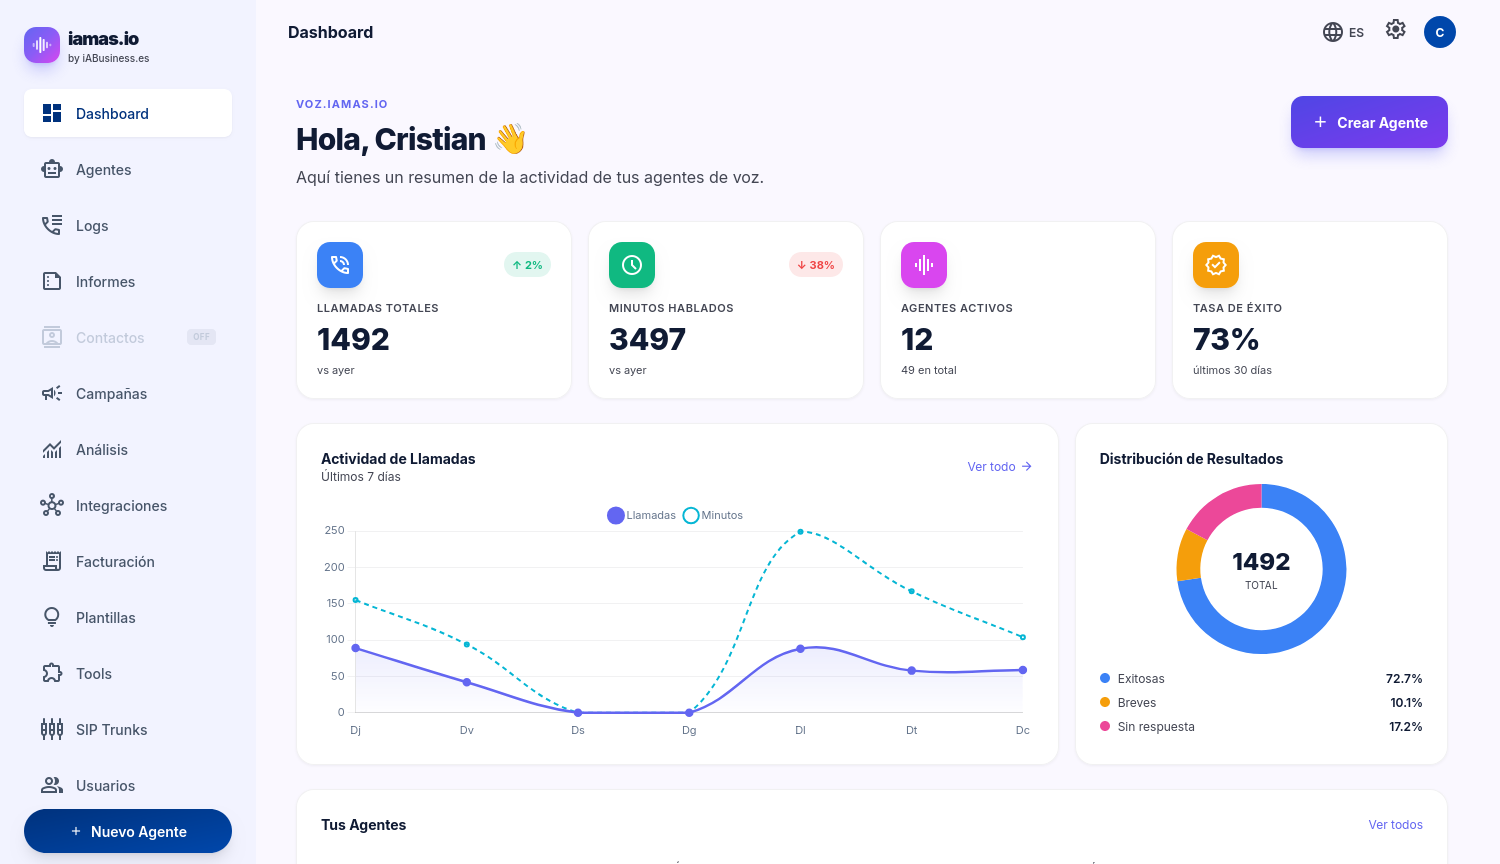Open Facturación from the sidebar
The image size is (1500, 864).
(128, 561)
